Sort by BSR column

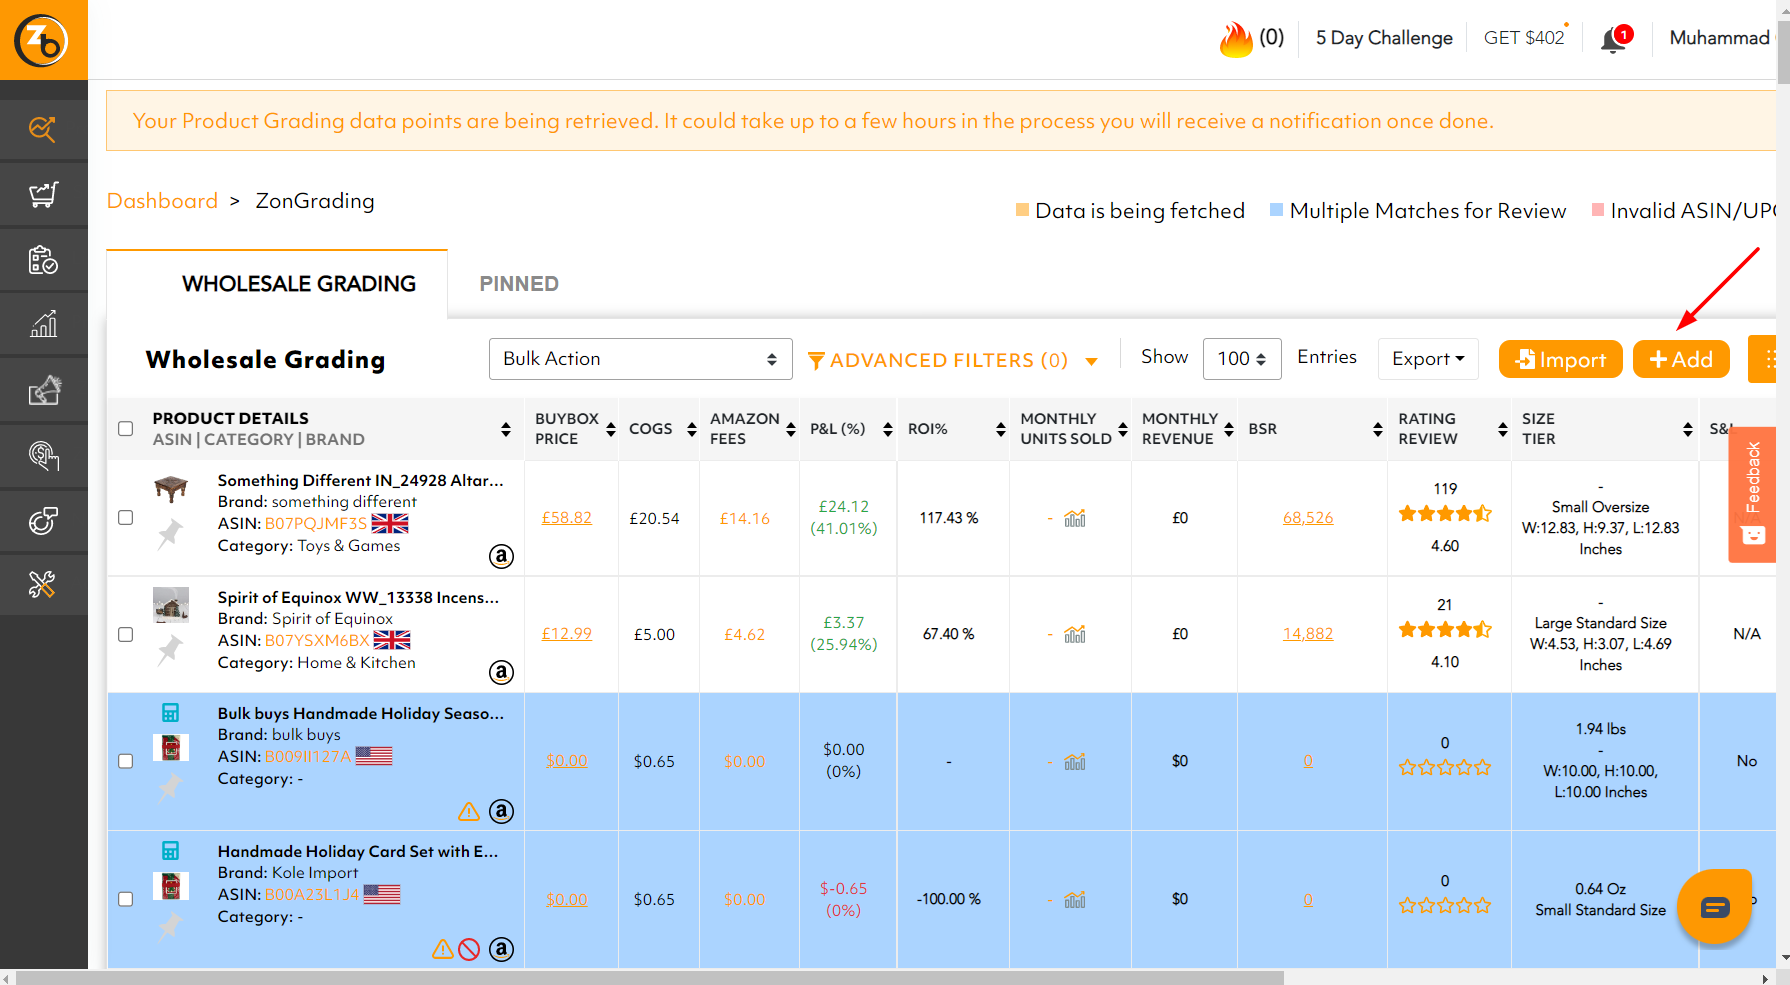[x=1378, y=429]
